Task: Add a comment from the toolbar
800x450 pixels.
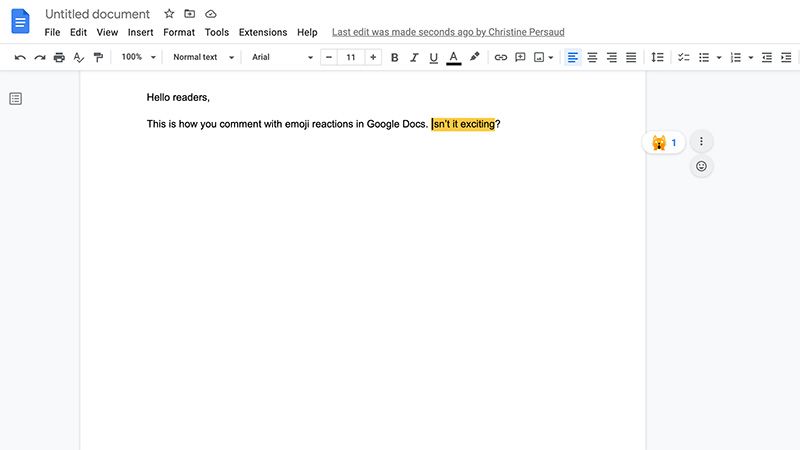Action: click(x=520, y=57)
